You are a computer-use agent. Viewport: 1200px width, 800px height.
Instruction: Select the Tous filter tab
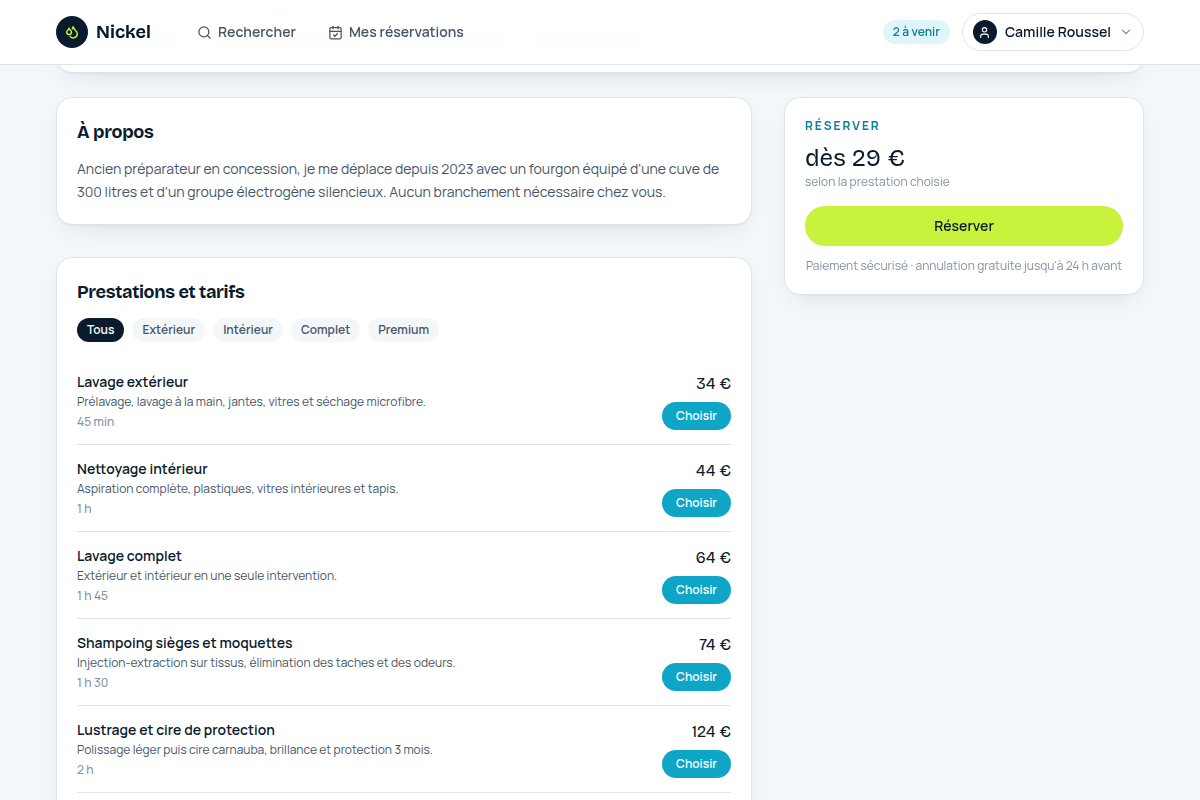[100, 330]
